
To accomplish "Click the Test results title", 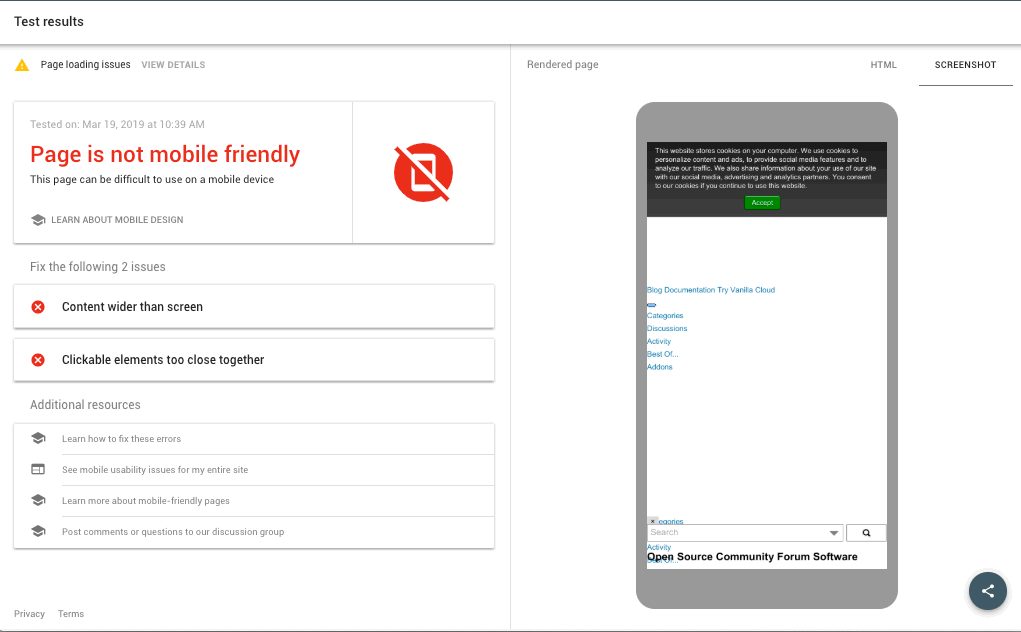I will point(49,21).
